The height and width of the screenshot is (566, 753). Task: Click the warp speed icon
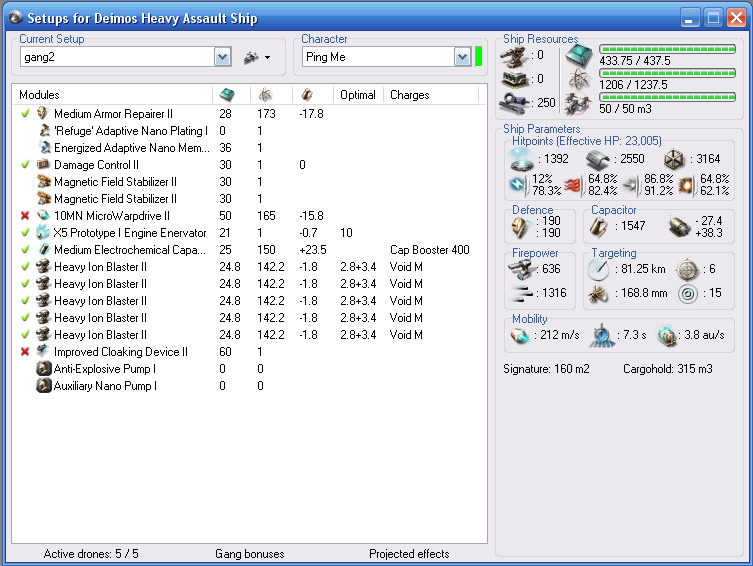click(x=668, y=335)
